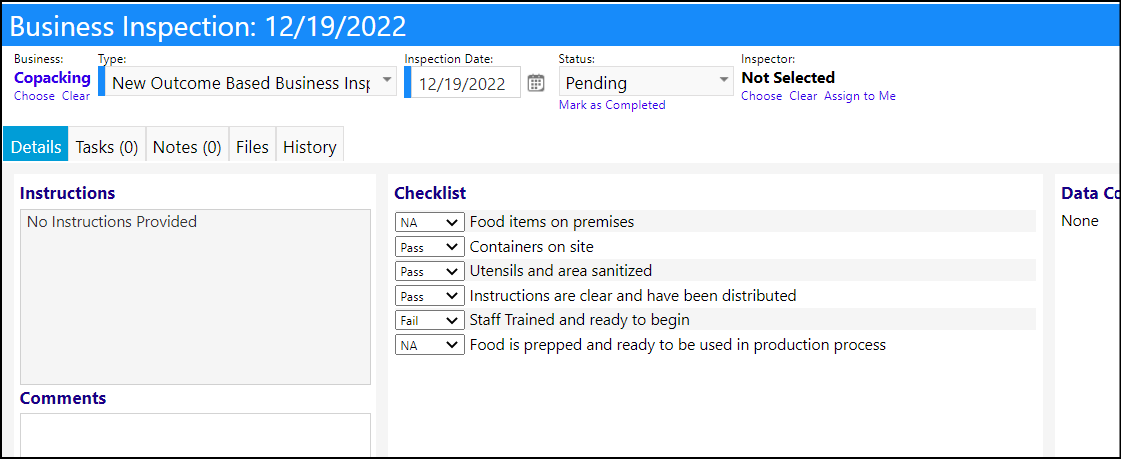Open the Status dropdown showing Pending
This screenshot has height=459, width=1121.
pos(646,82)
